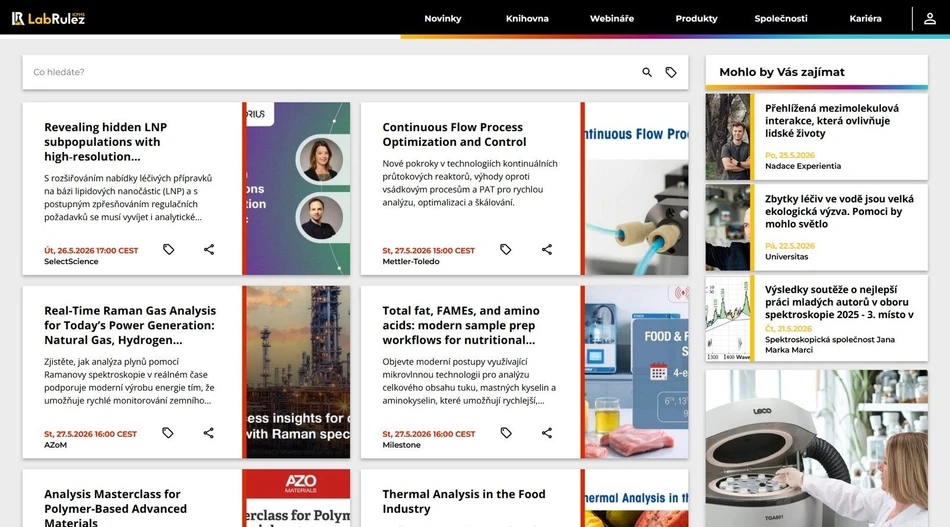Open 'Výsledky soutěže o nejlepší práci' article
The image size is (950, 527).
coord(839,302)
